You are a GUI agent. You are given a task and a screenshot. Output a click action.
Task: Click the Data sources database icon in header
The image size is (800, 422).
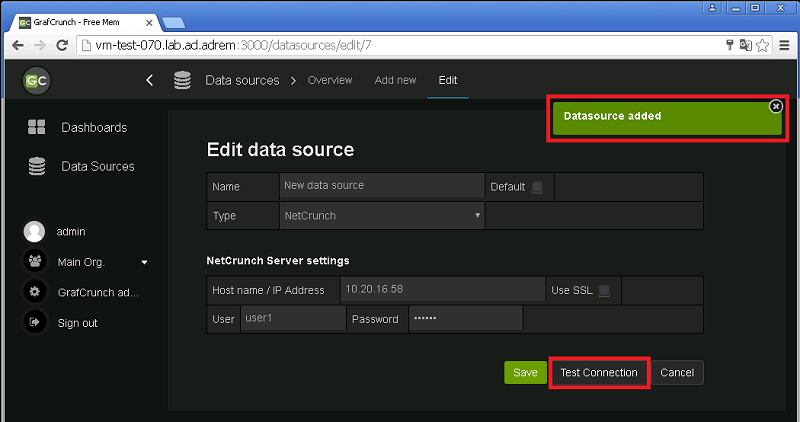182,80
